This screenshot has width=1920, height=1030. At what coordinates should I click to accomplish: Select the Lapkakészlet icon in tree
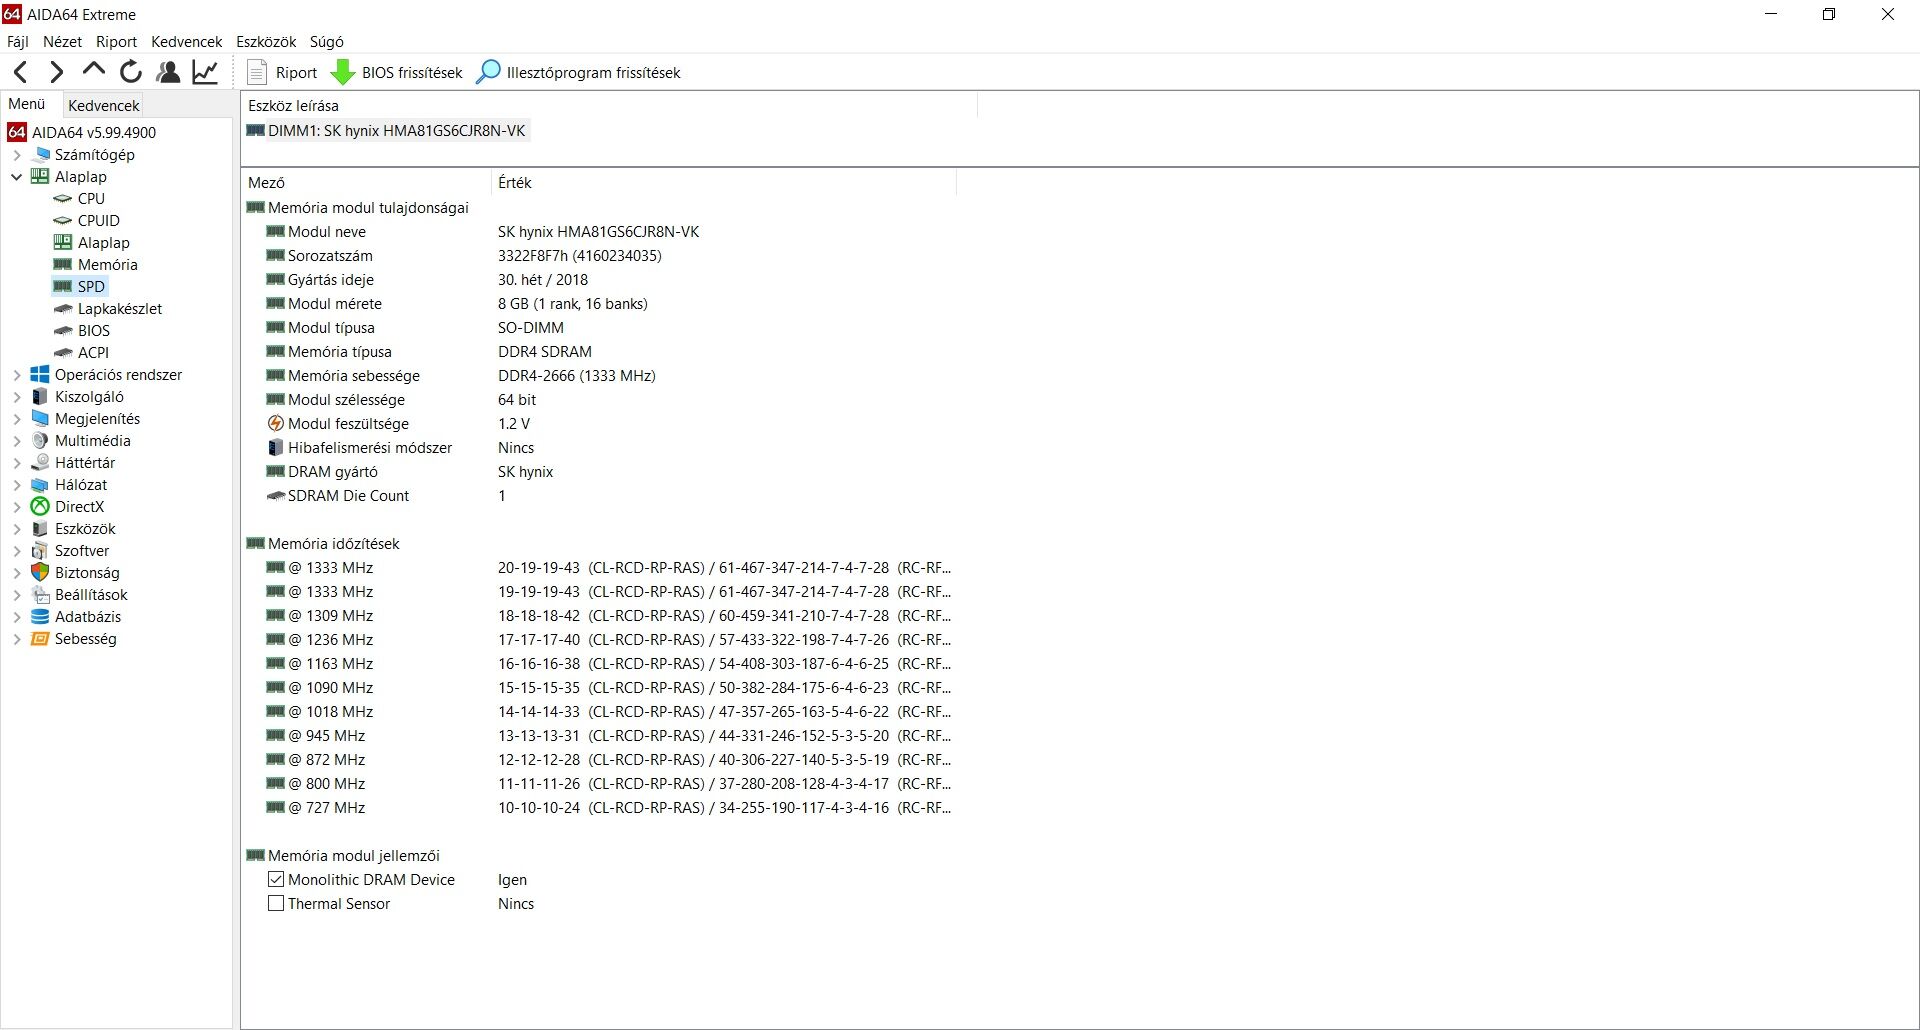click(x=63, y=309)
